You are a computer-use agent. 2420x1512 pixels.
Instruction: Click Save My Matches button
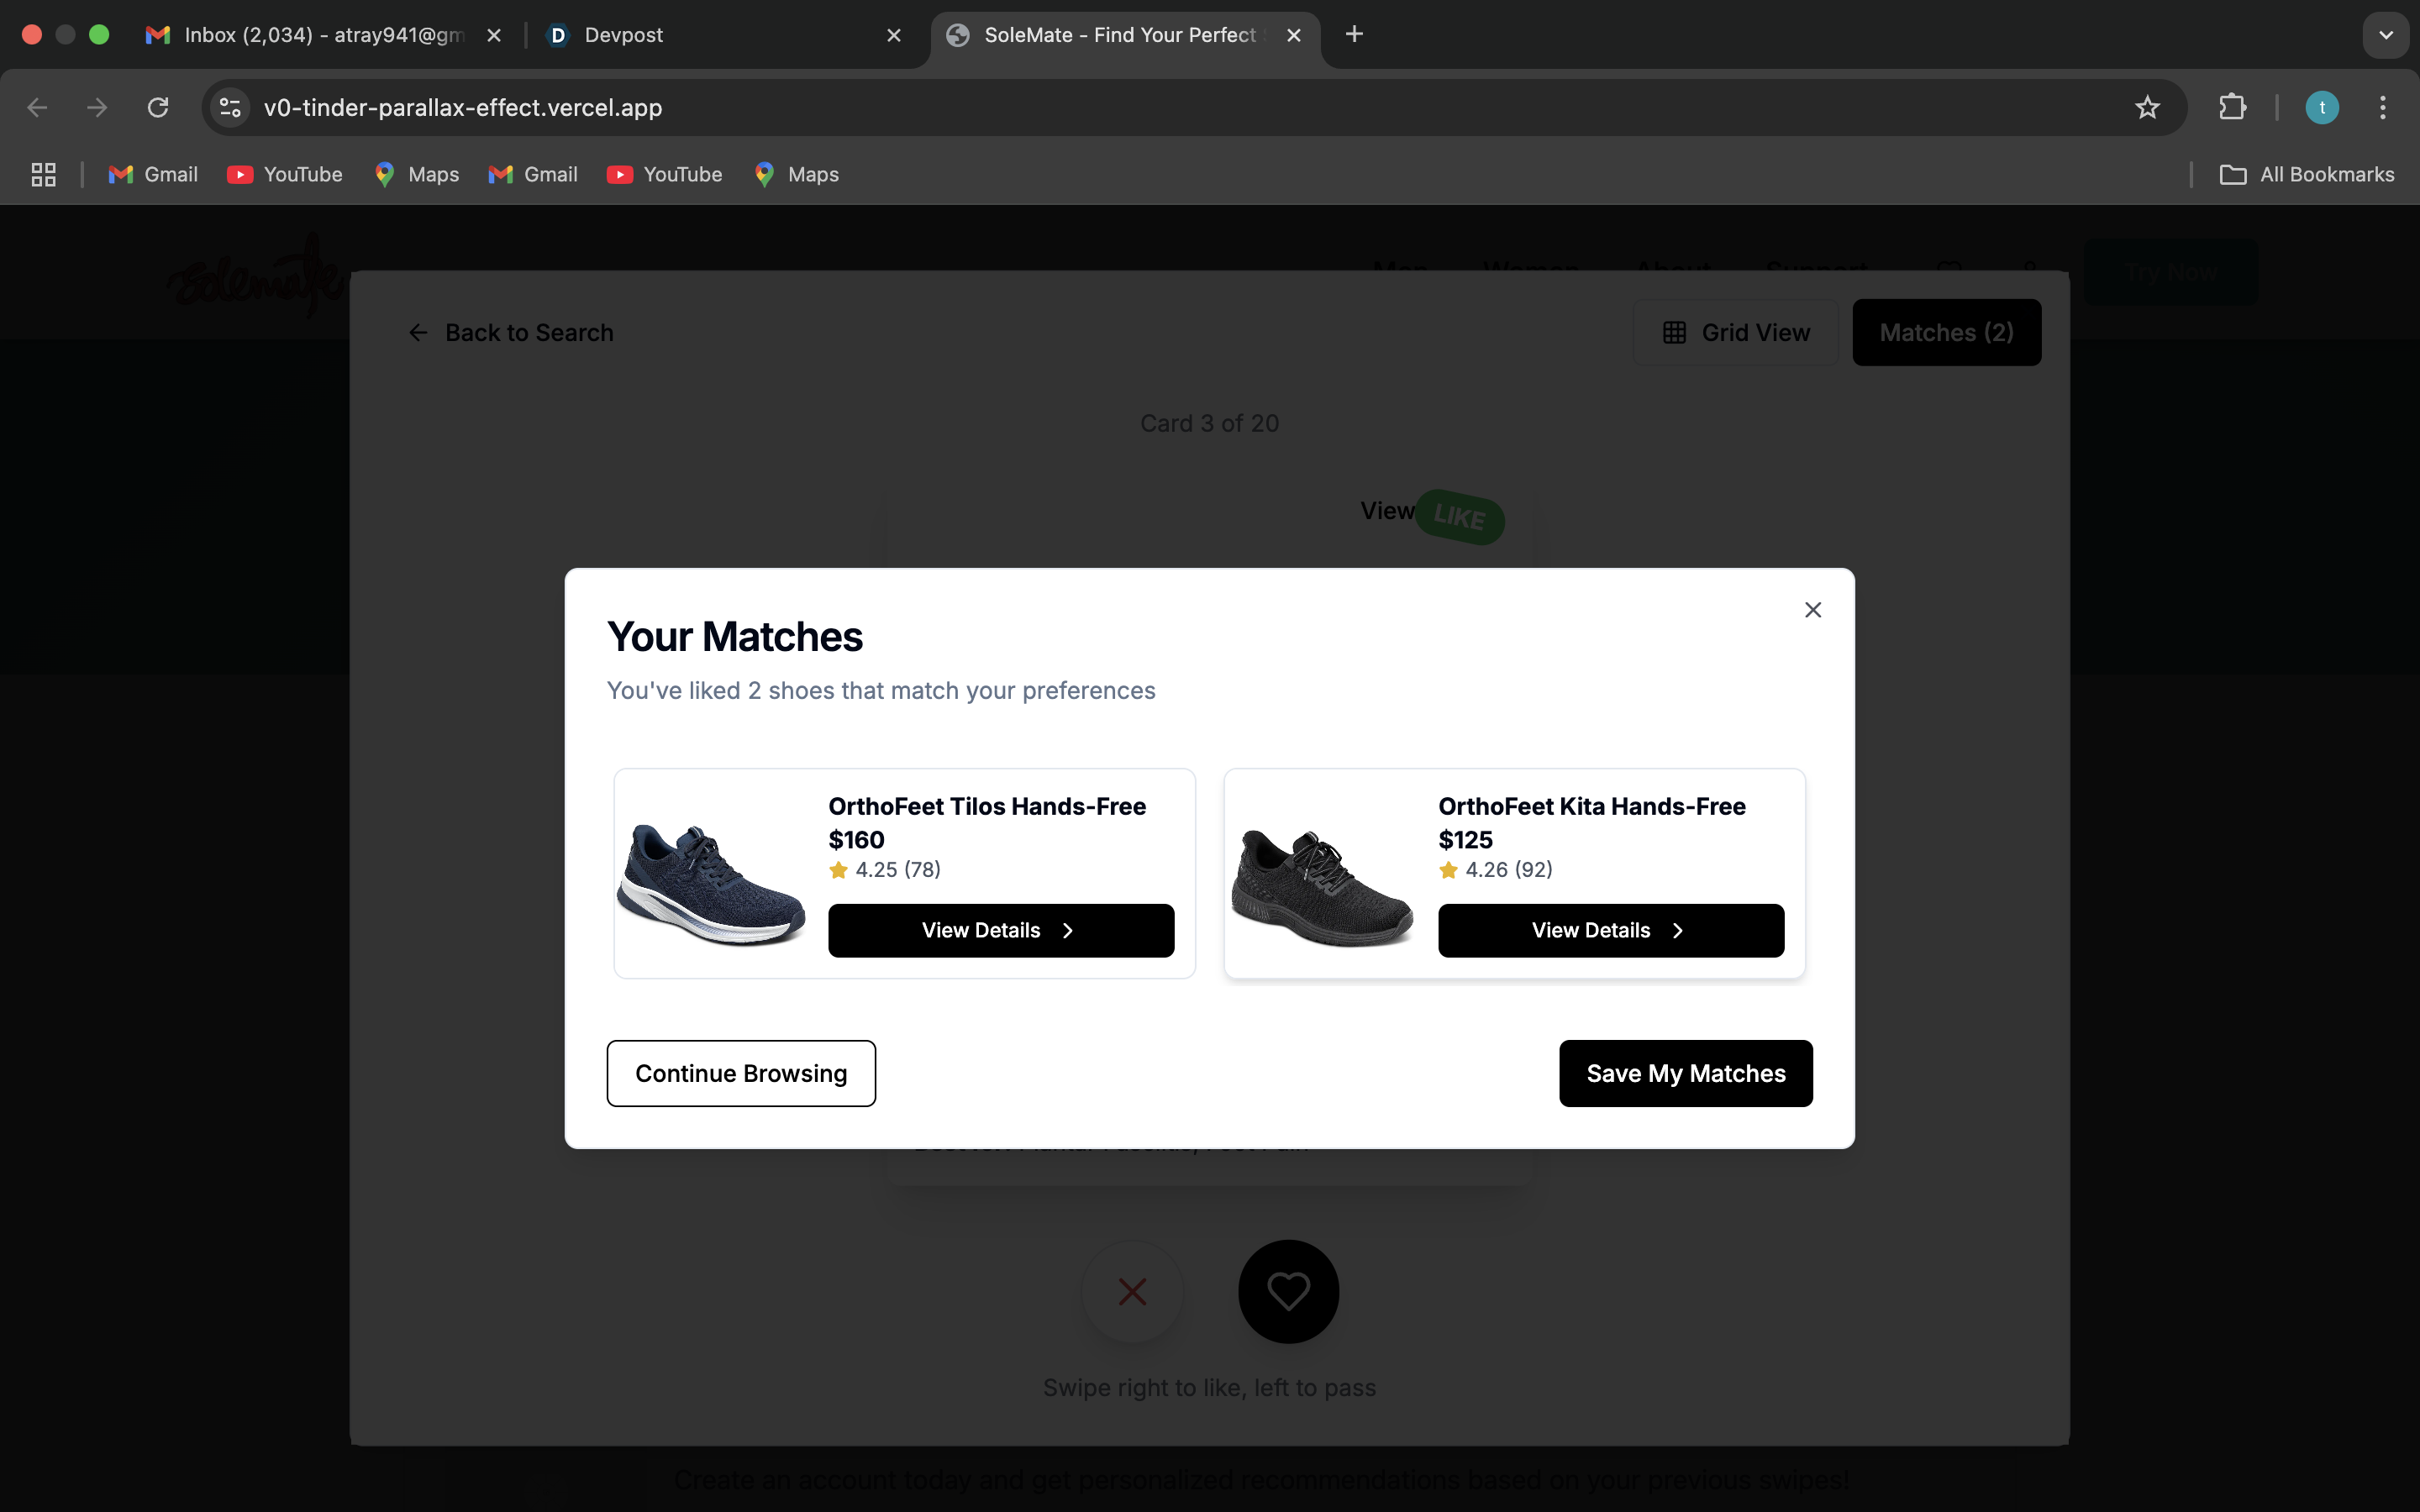pos(1685,1073)
